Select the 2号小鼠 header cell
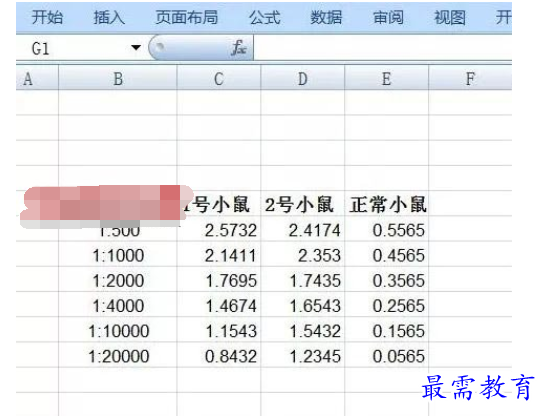This screenshot has height=419, width=543. pyautogui.click(x=303, y=204)
